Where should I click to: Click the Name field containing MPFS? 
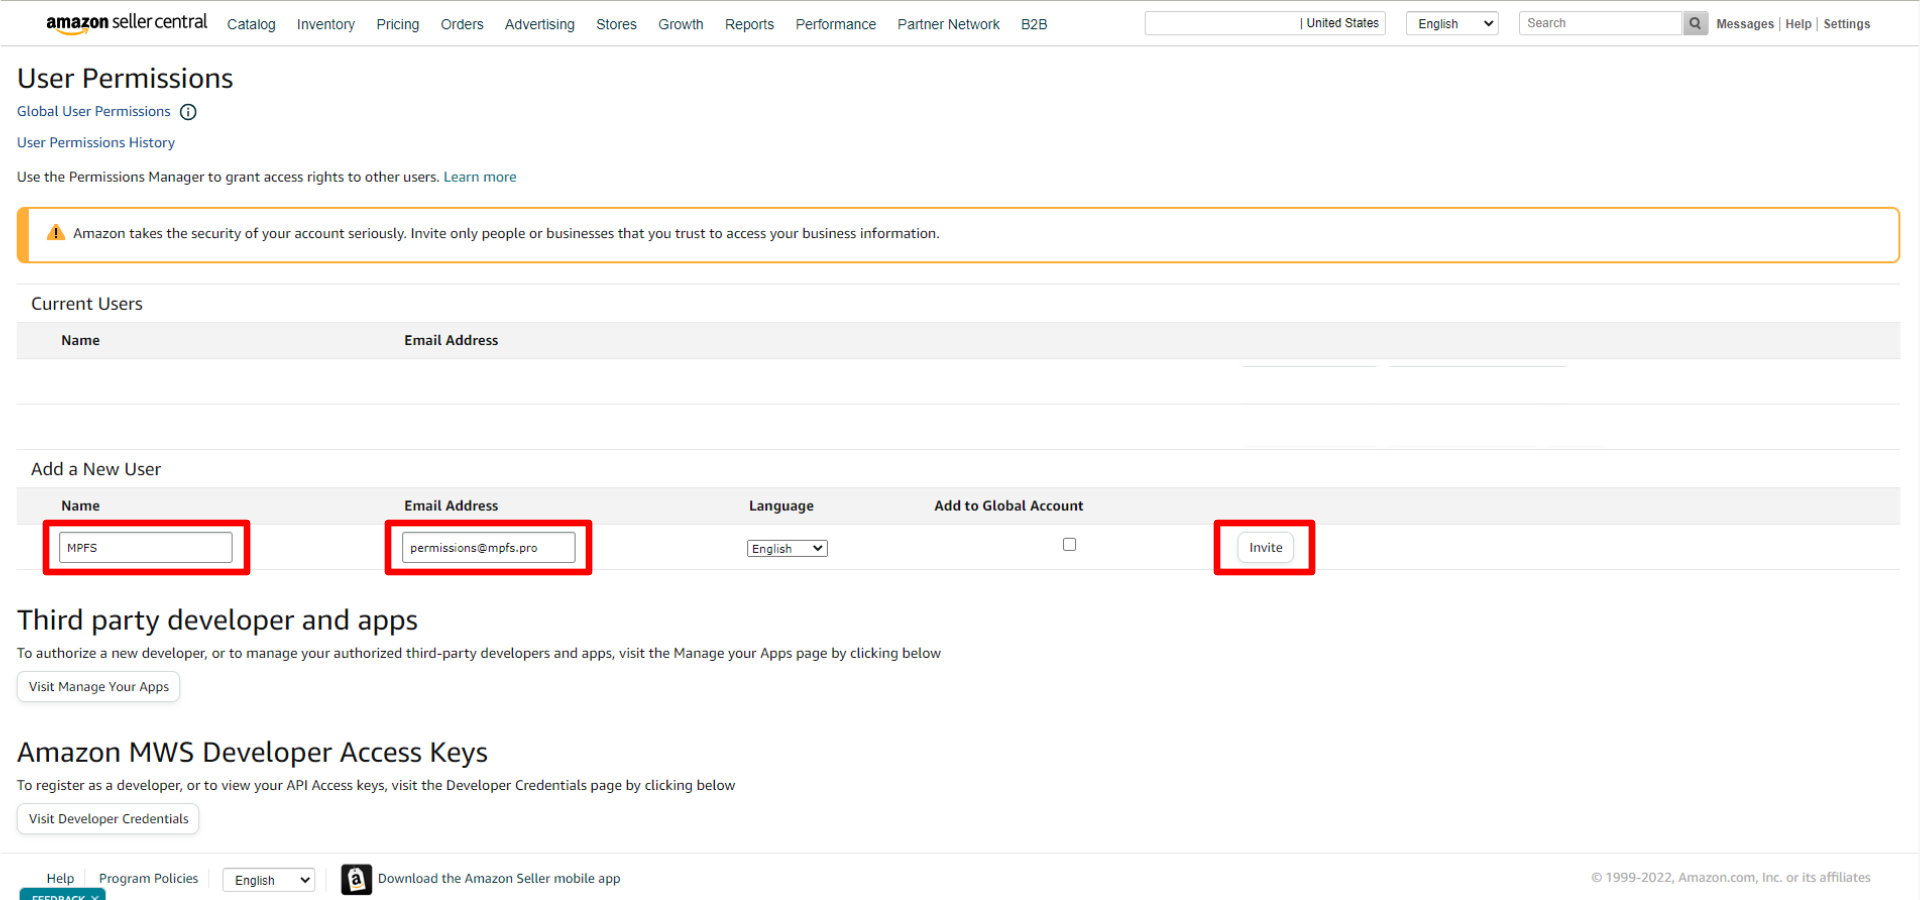146,547
